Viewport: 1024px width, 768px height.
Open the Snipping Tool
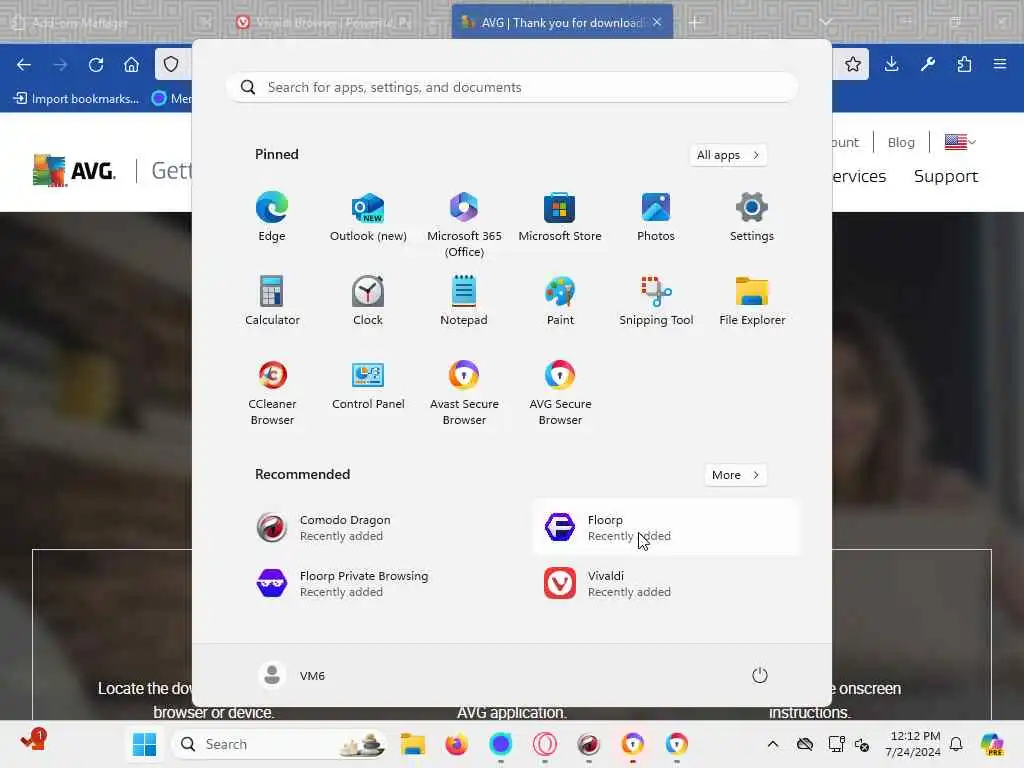click(x=656, y=301)
